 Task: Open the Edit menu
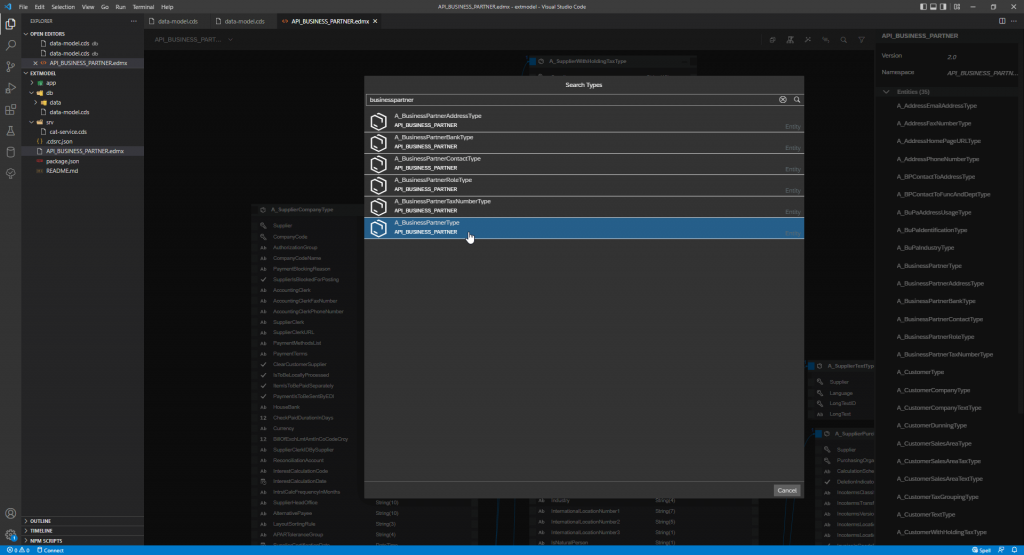click(x=39, y=7)
